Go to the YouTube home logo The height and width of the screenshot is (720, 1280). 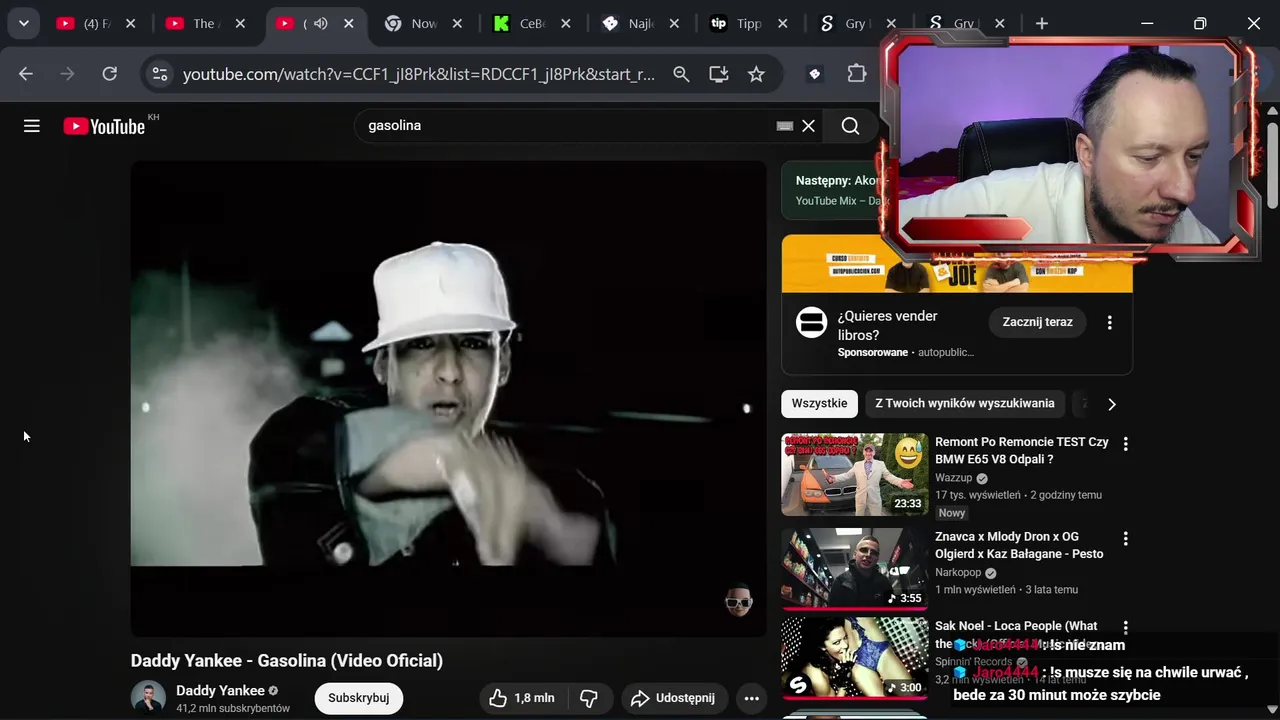104,126
